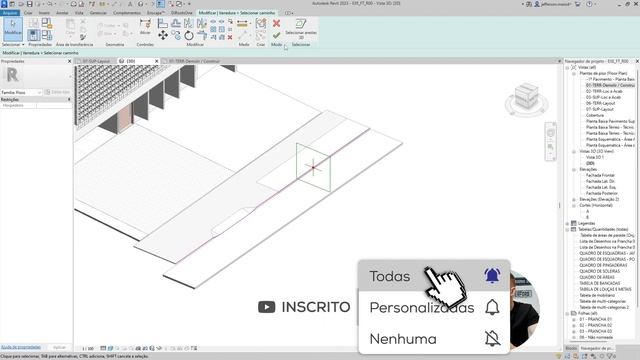Collapse Vistas 3D (3D View) node
This screenshot has height=360, width=640.
click(574, 151)
